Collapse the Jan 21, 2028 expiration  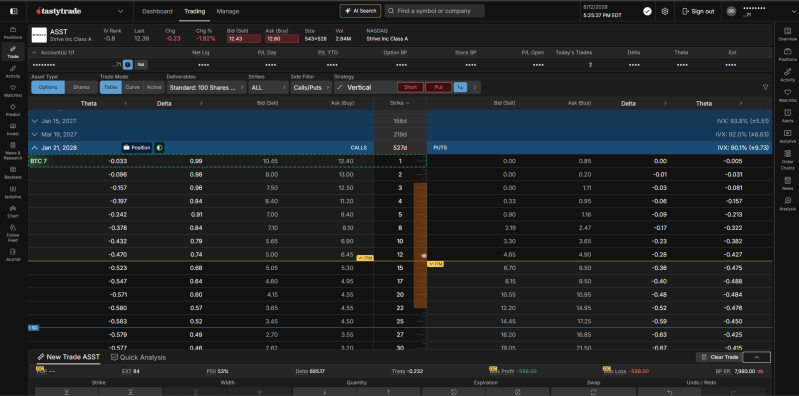click(35, 148)
